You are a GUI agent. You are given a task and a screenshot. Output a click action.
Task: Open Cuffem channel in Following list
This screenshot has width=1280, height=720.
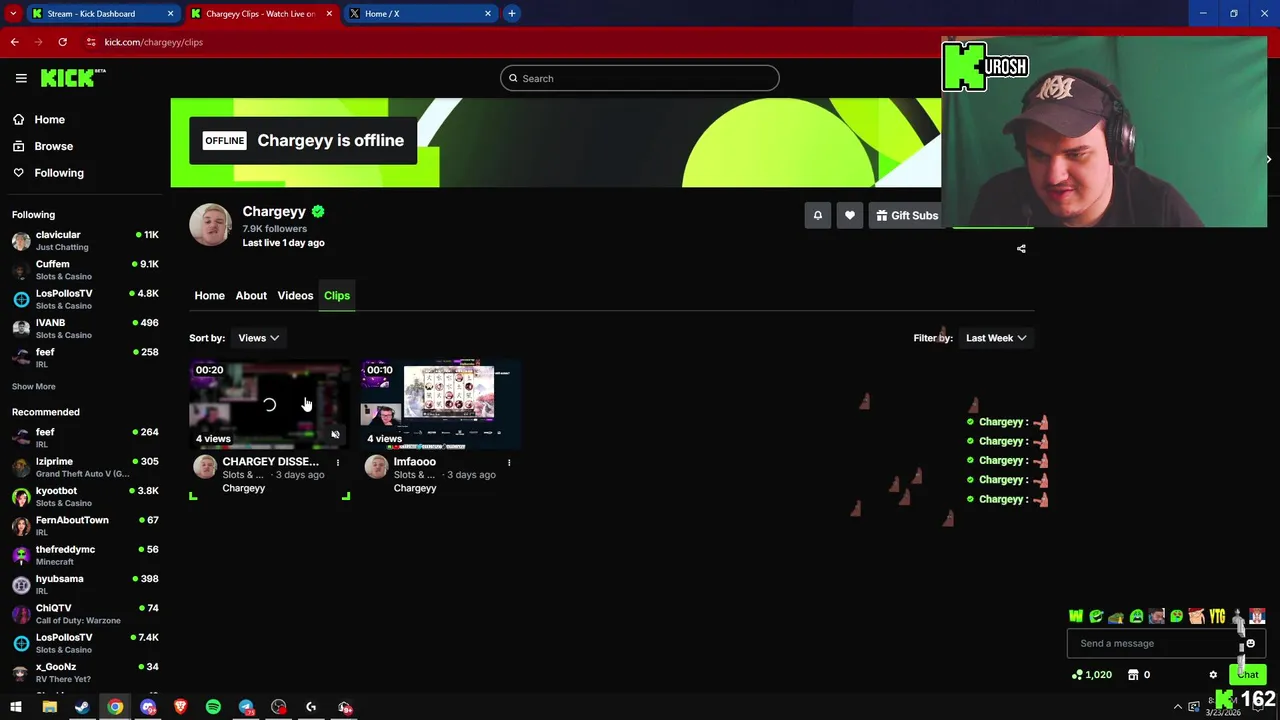tap(85, 270)
